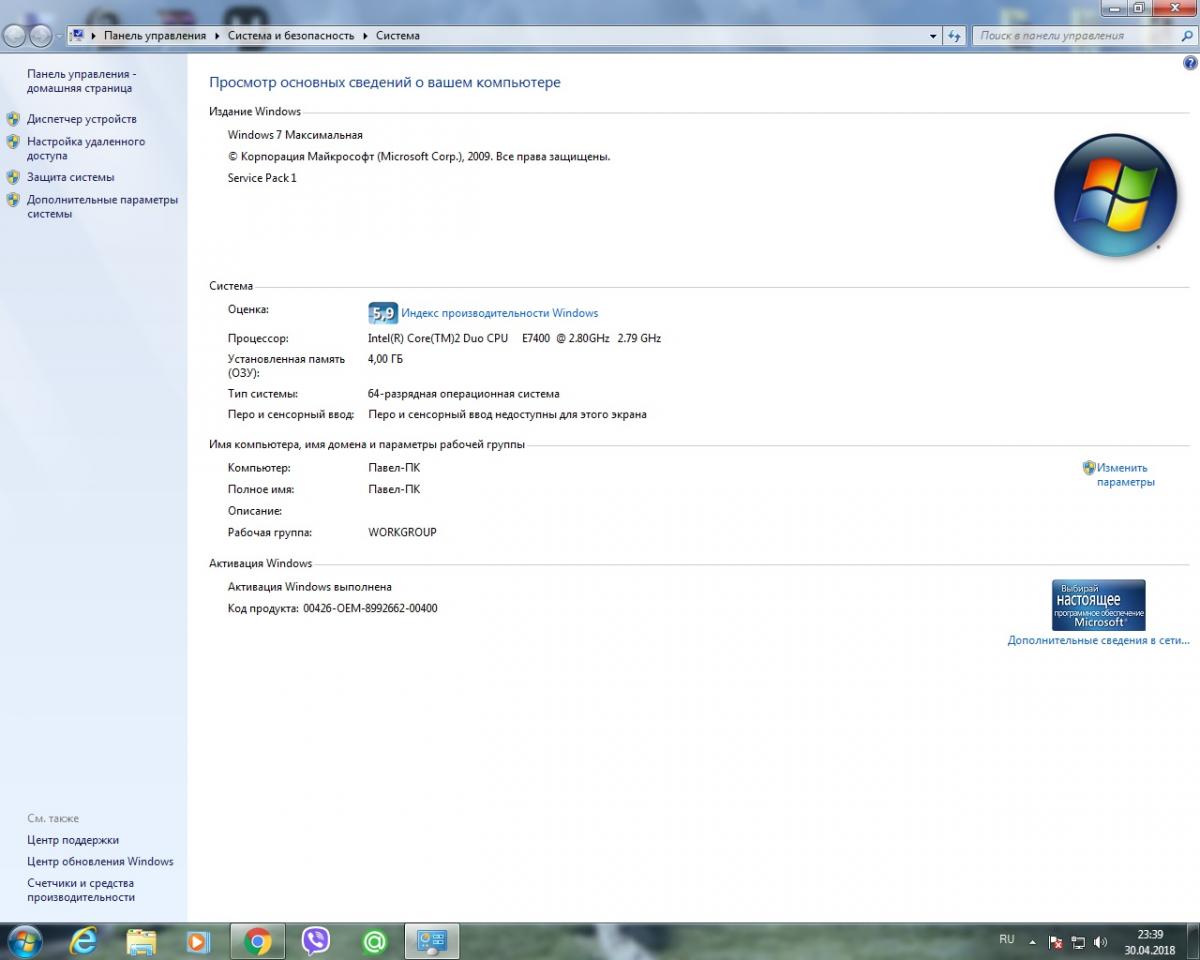Open 'Защита системы' sidebar link

click(x=70, y=177)
